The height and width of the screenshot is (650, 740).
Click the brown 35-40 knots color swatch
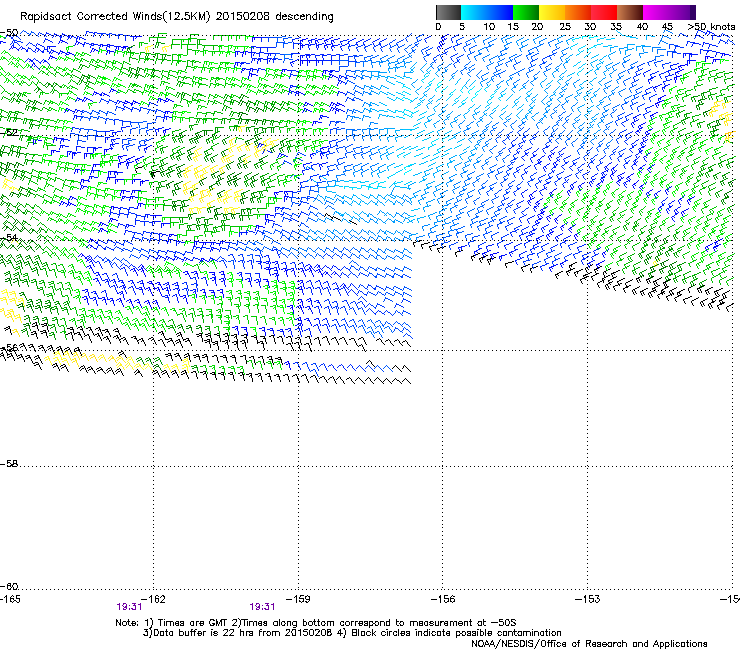630,12
